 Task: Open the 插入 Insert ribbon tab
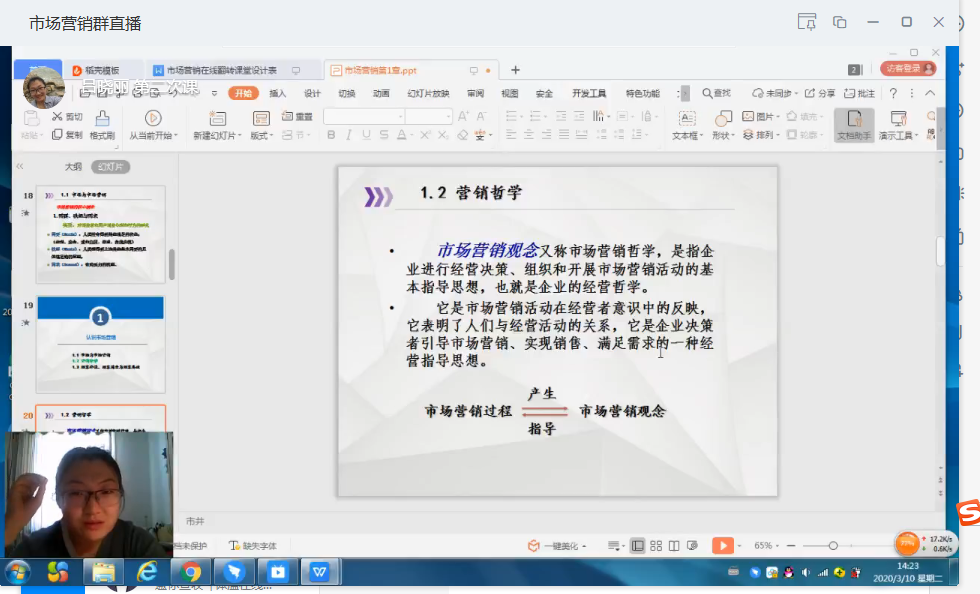277,93
